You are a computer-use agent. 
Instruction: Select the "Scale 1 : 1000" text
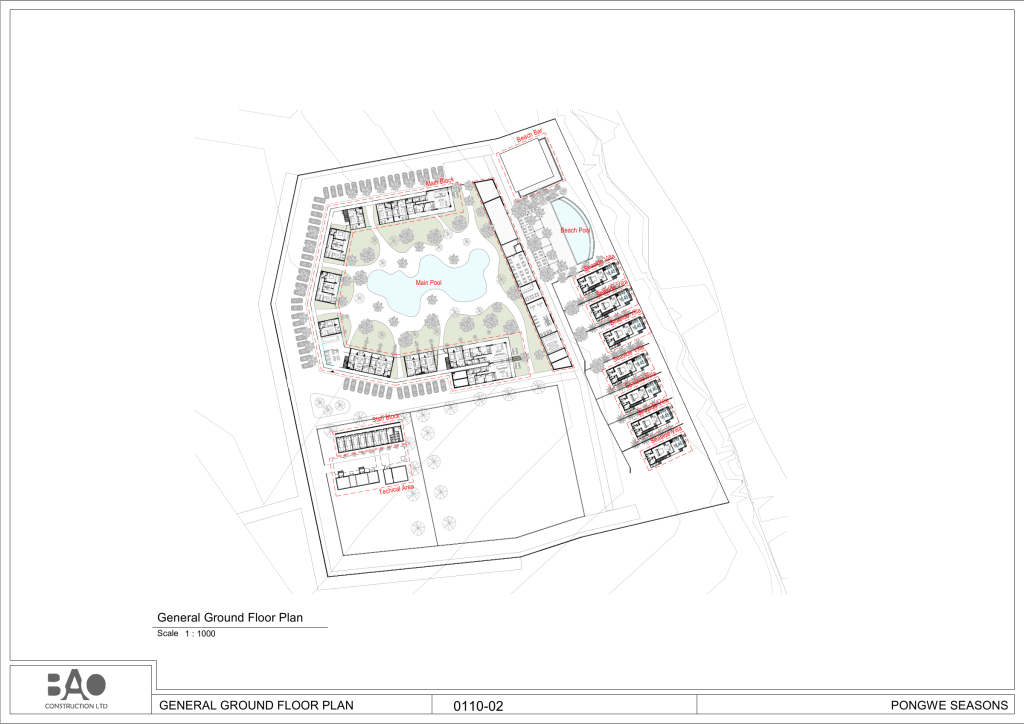[x=186, y=633]
